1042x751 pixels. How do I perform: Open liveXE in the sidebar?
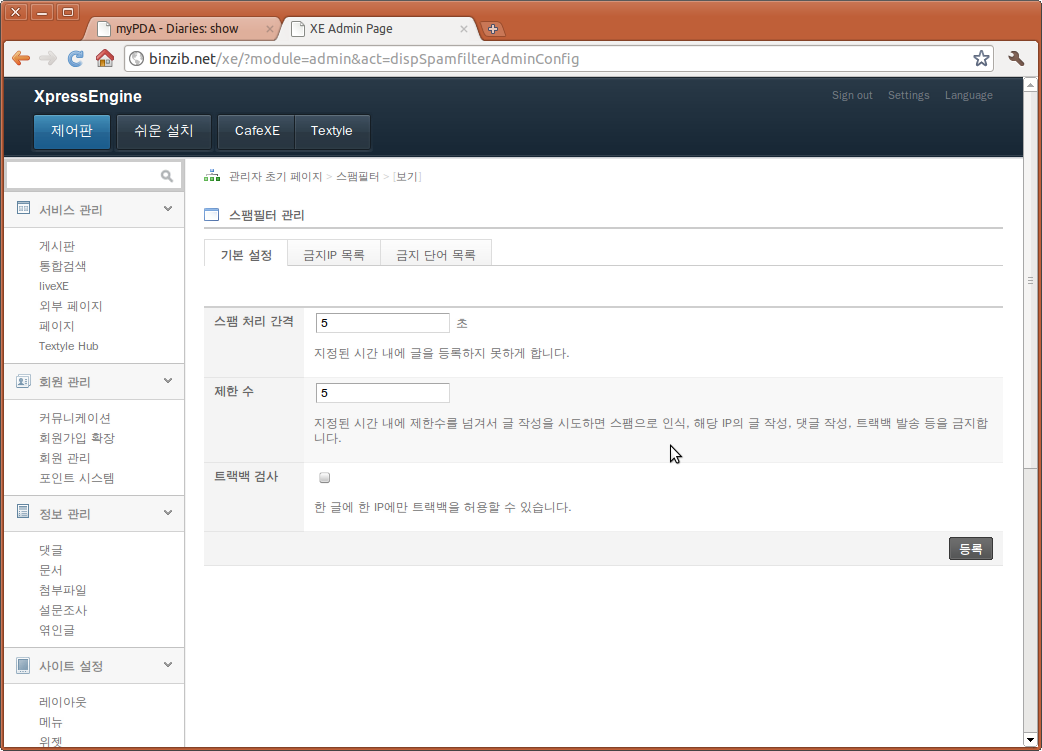click(x=54, y=286)
